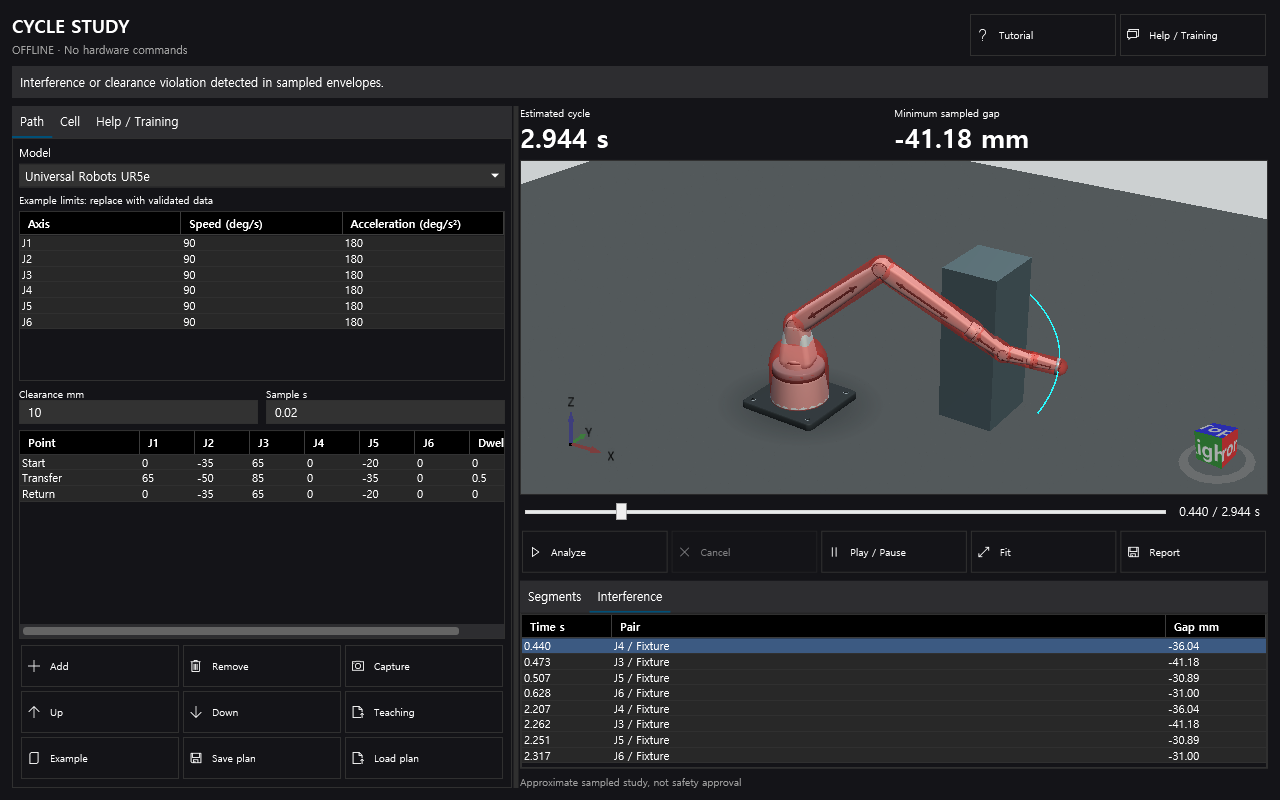Switch to the Cell tab
1280x800 pixels.
[70, 122]
